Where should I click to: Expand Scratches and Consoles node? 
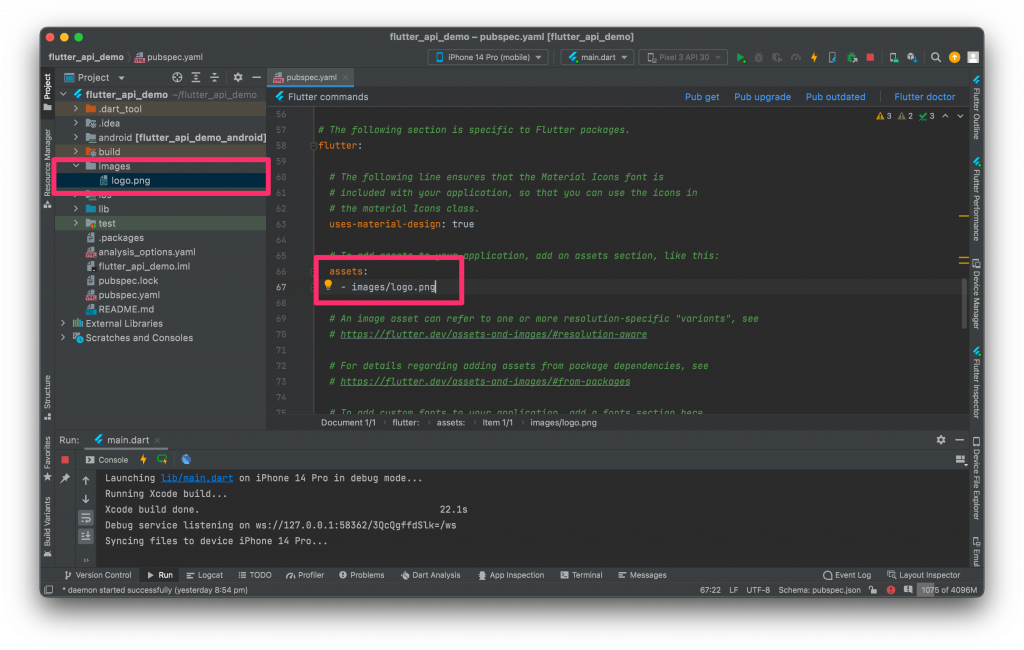point(63,338)
